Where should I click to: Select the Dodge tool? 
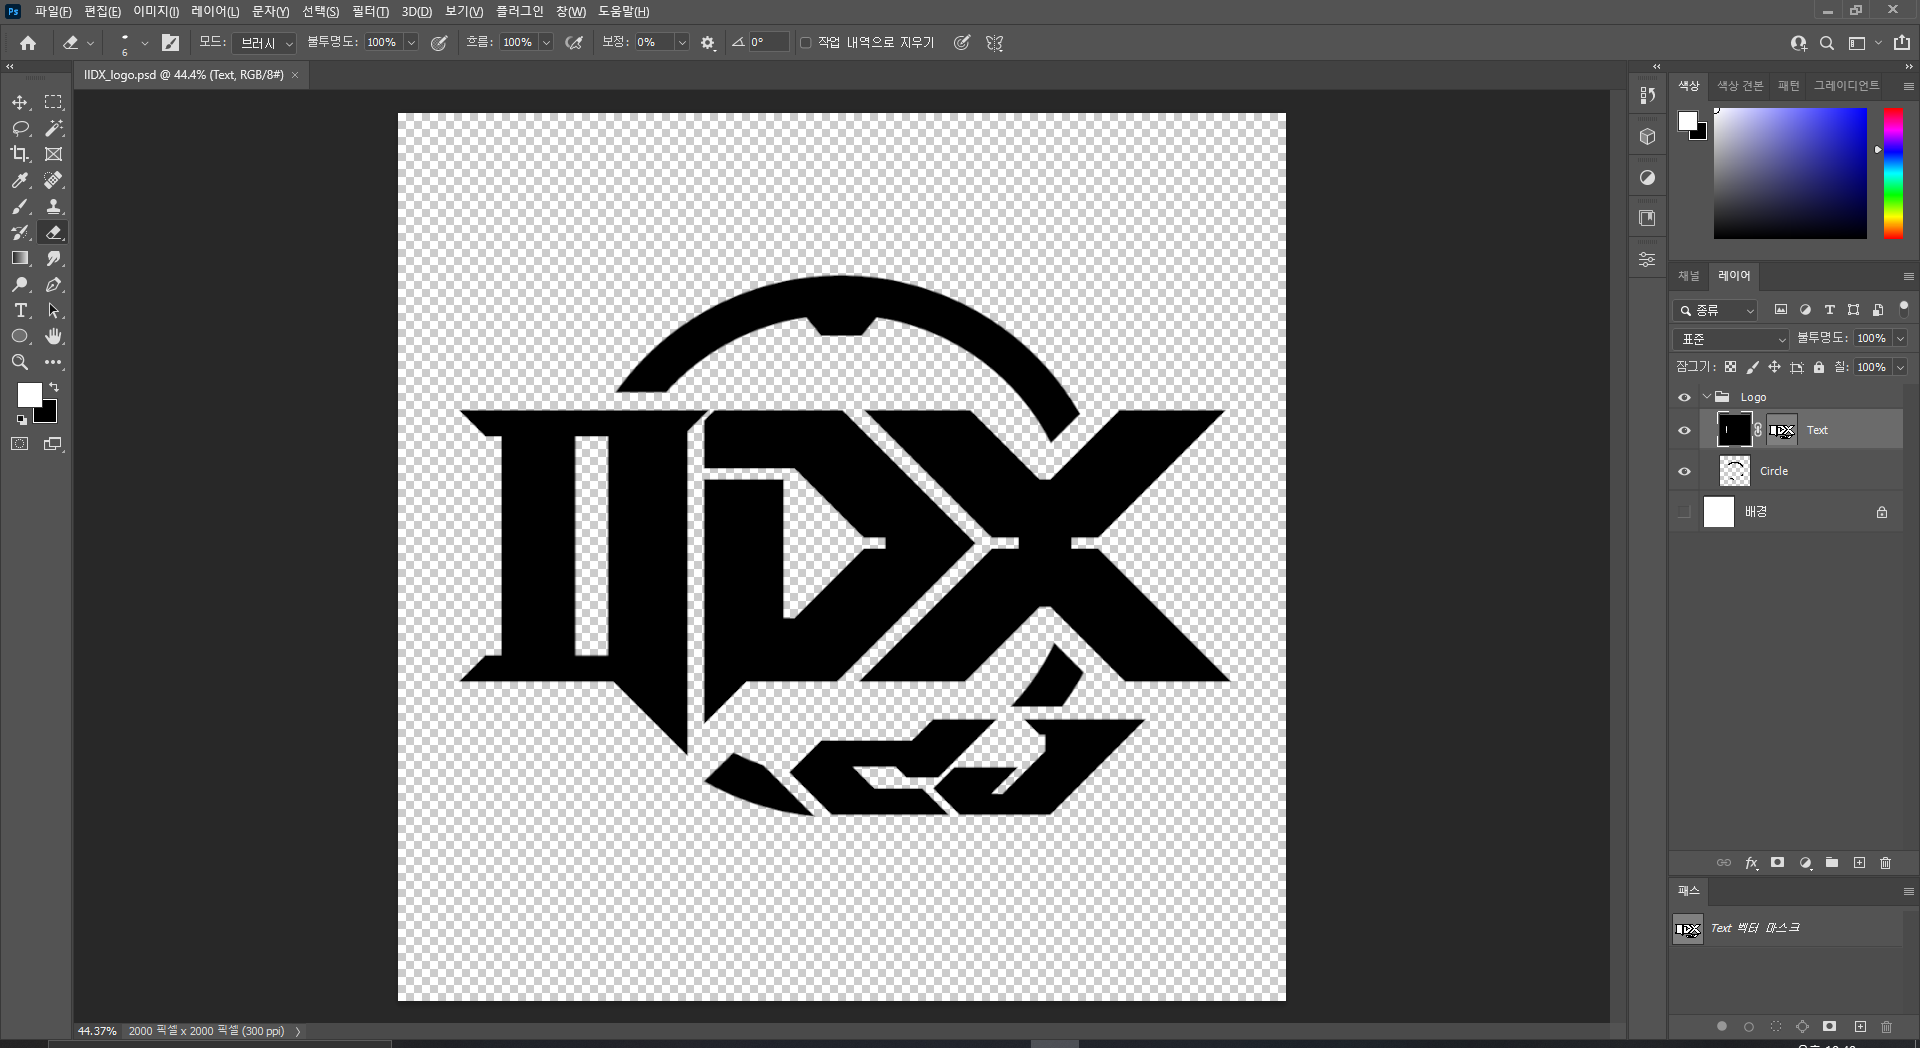point(20,284)
